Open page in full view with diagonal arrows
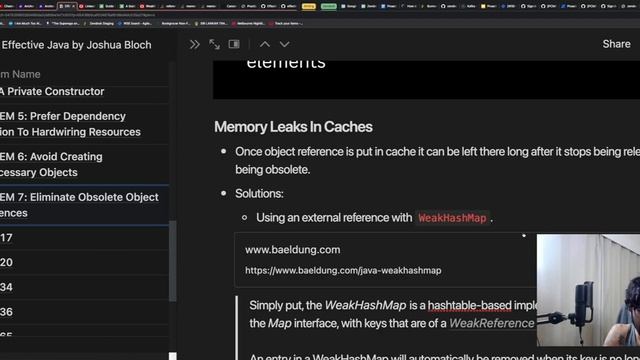Image resolution: width=640 pixels, height=360 pixels. [214, 44]
